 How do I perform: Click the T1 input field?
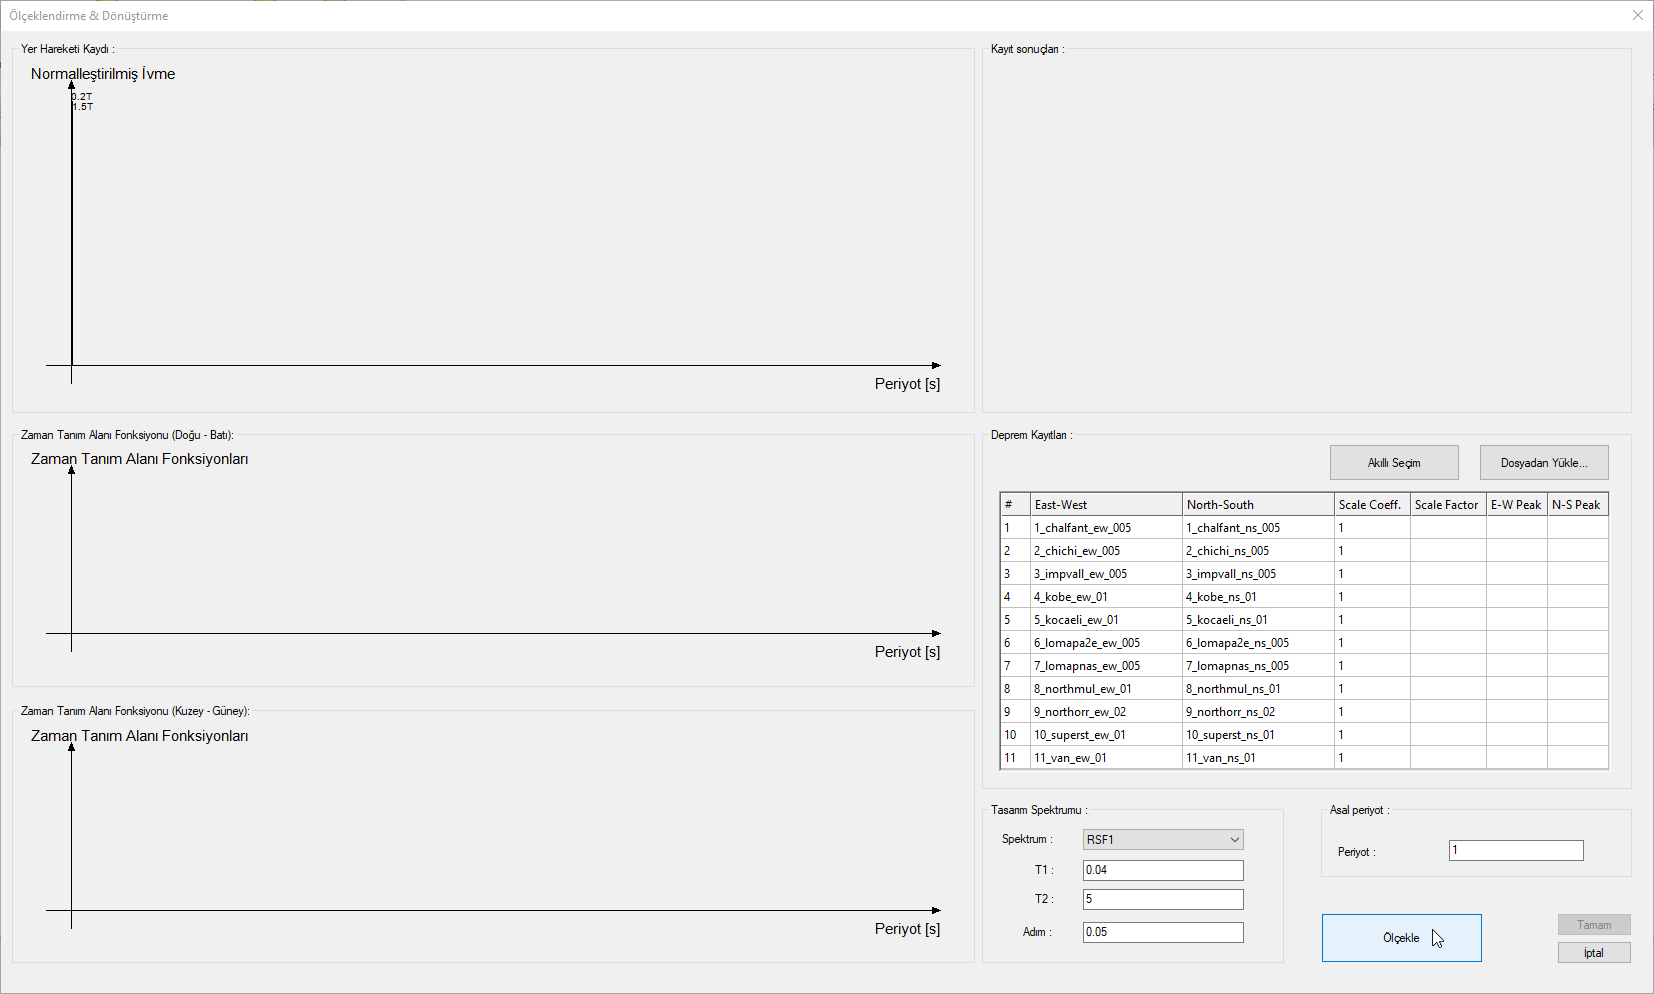tap(1162, 870)
